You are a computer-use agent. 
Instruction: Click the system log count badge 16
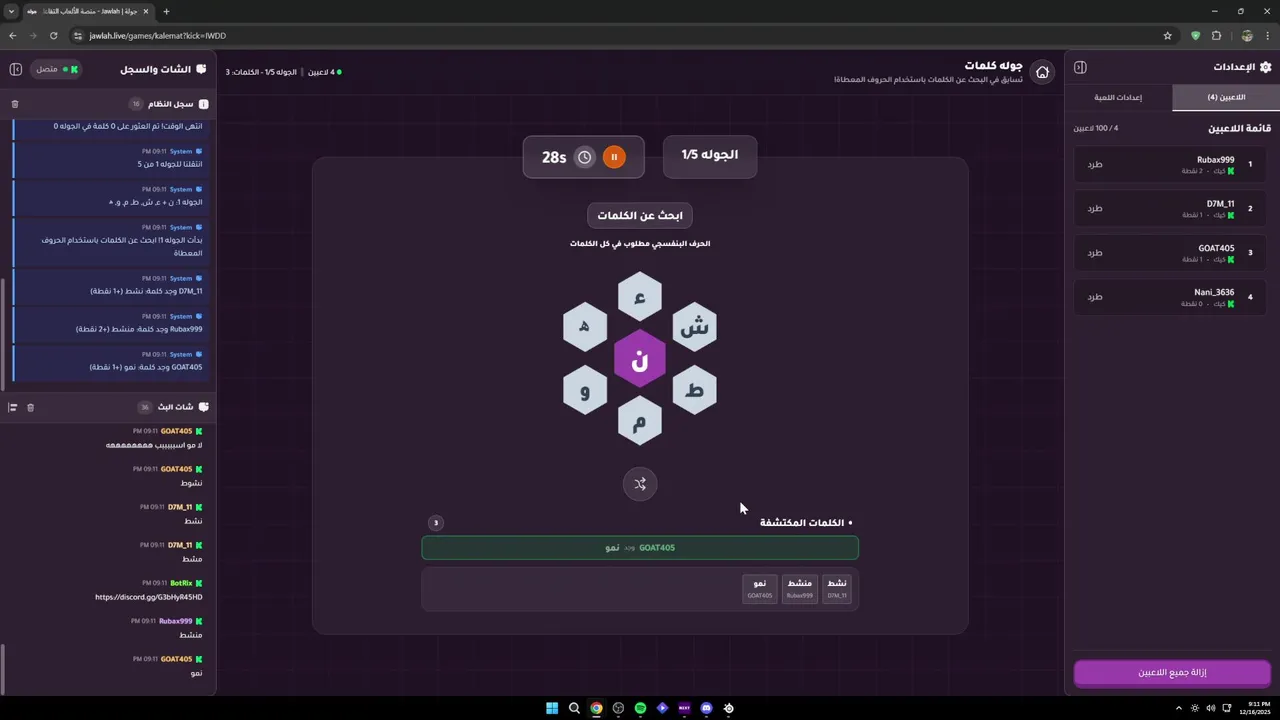pyautogui.click(x=136, y=104)
